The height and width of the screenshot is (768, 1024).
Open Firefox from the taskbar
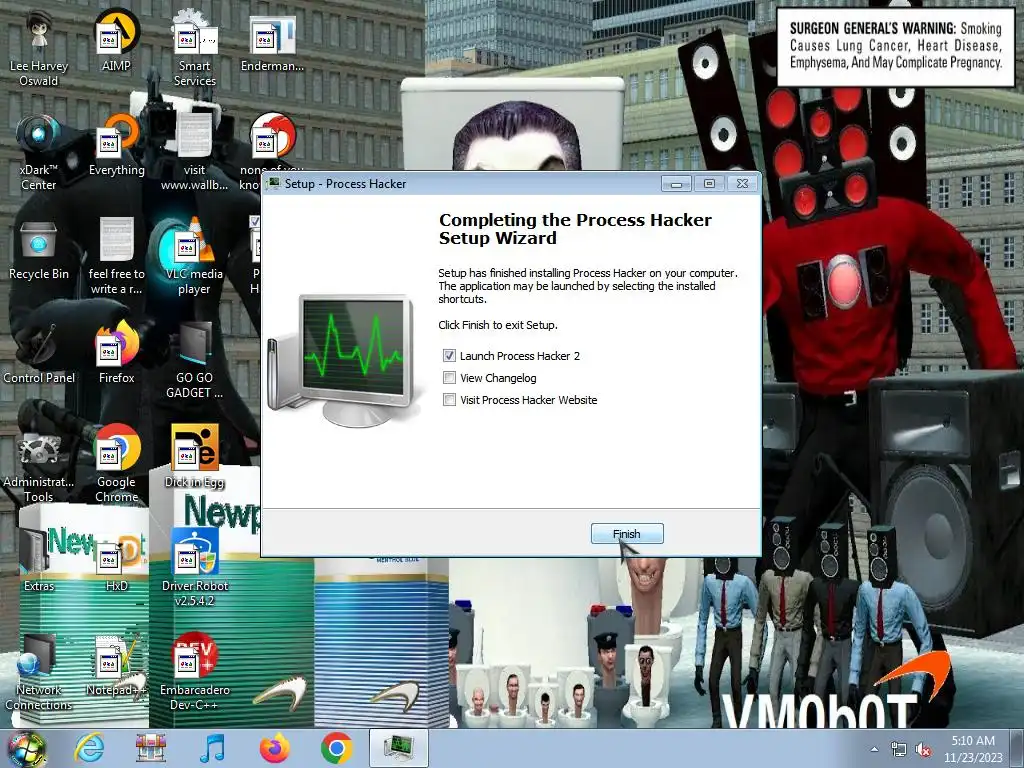(x=274, y=748)
